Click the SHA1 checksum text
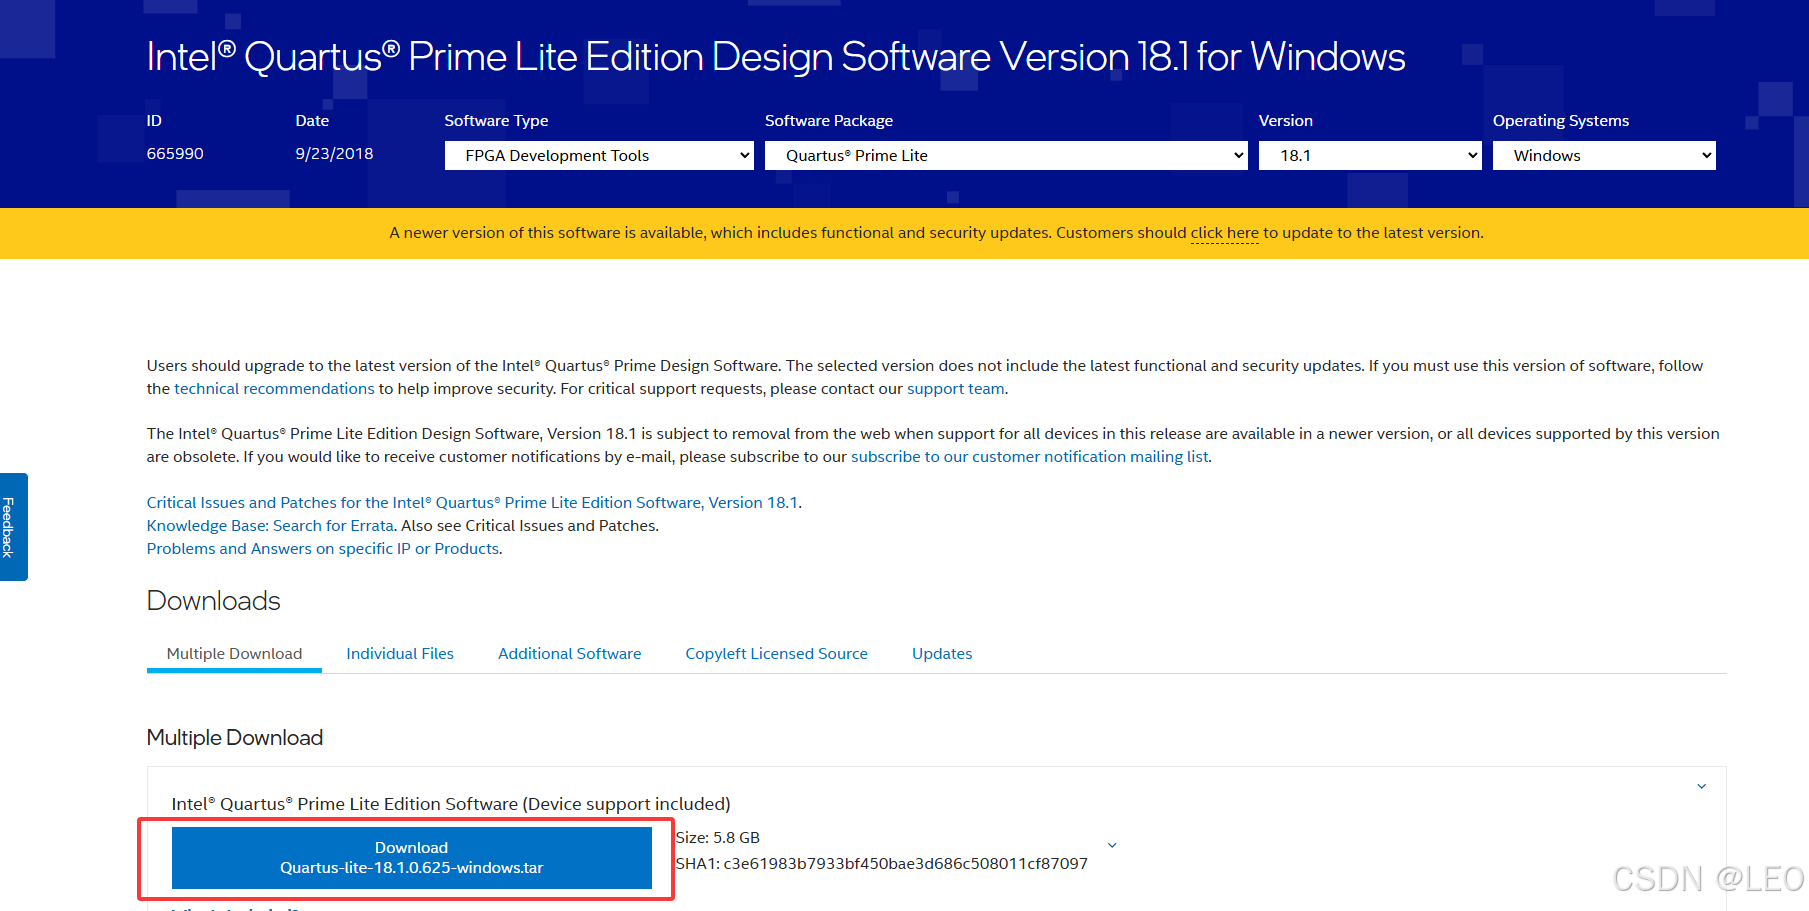Screen dimensions: 1809x911 tap(882, 863)
